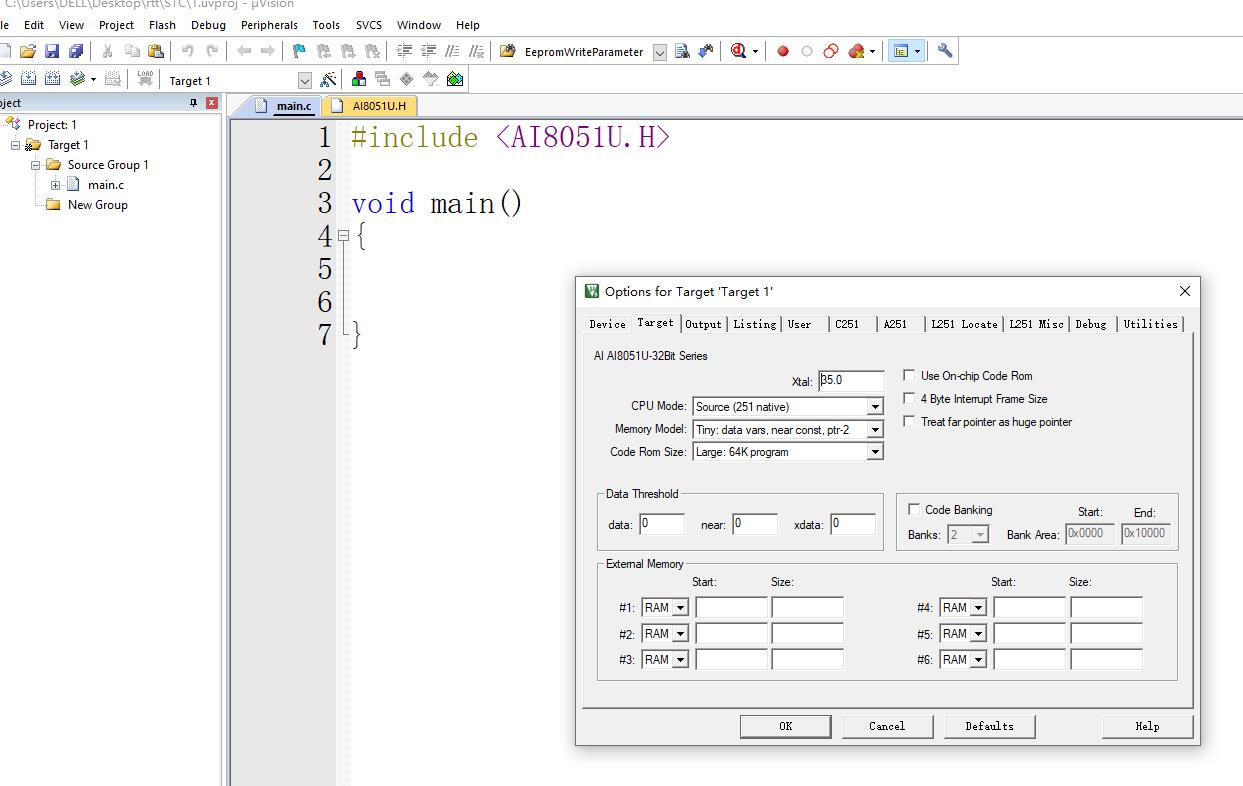Close the Project panel
This screenshot has width=1243, height=786.
(212, 103)
